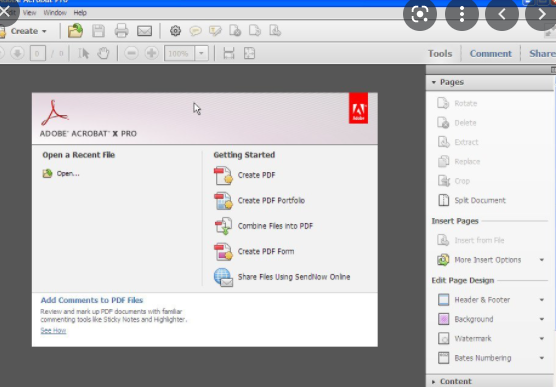Go to next image with right chevron
This screenshot has height=387, width=556.
[x=541, y=14]
